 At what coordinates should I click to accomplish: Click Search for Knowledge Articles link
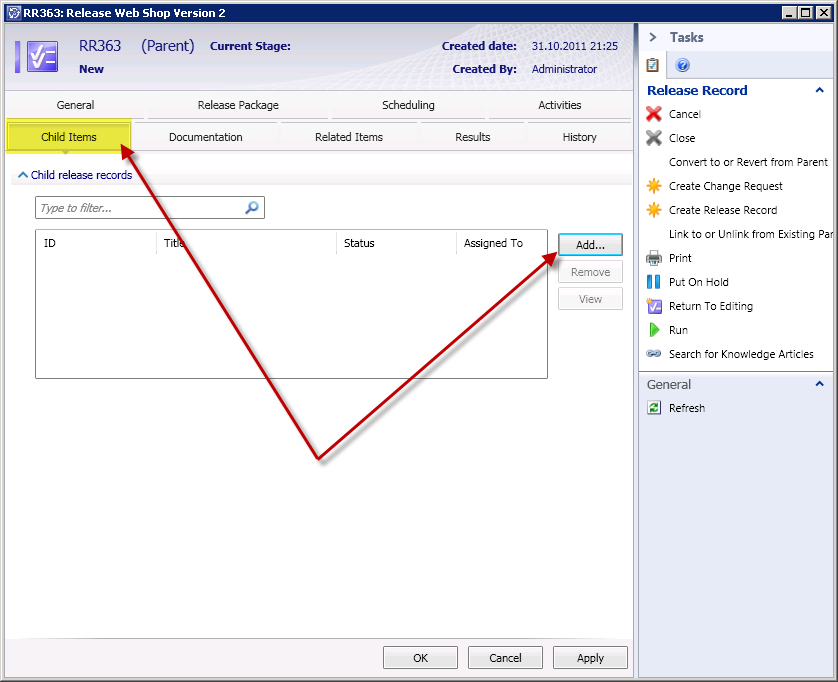click(x=741, y=354)
